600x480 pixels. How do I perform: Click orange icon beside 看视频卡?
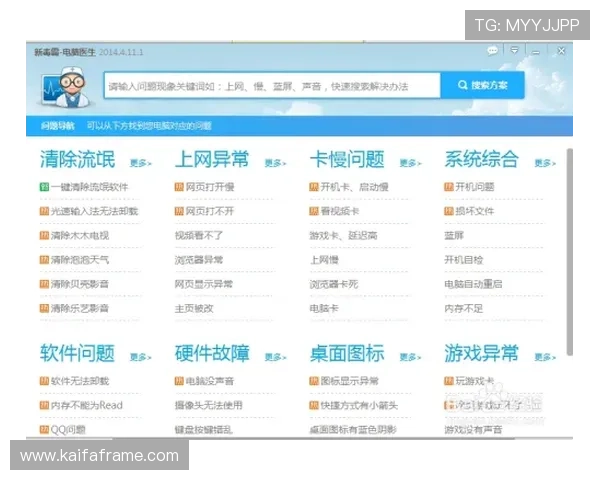314,211
